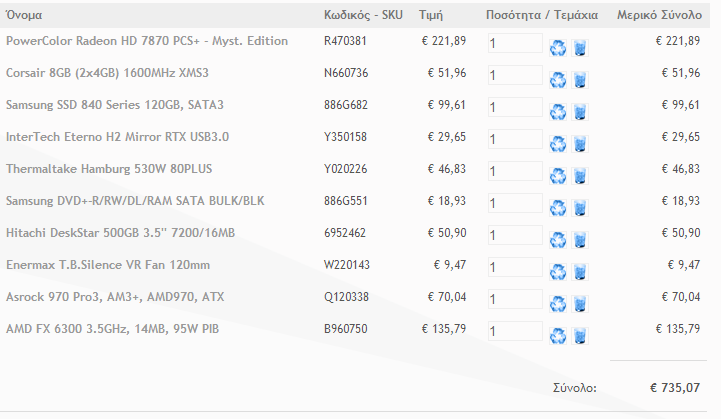The image size is (721, 419).
Task: View Samsung SSD 840 Series 120GB details
Action: [114, 105]
